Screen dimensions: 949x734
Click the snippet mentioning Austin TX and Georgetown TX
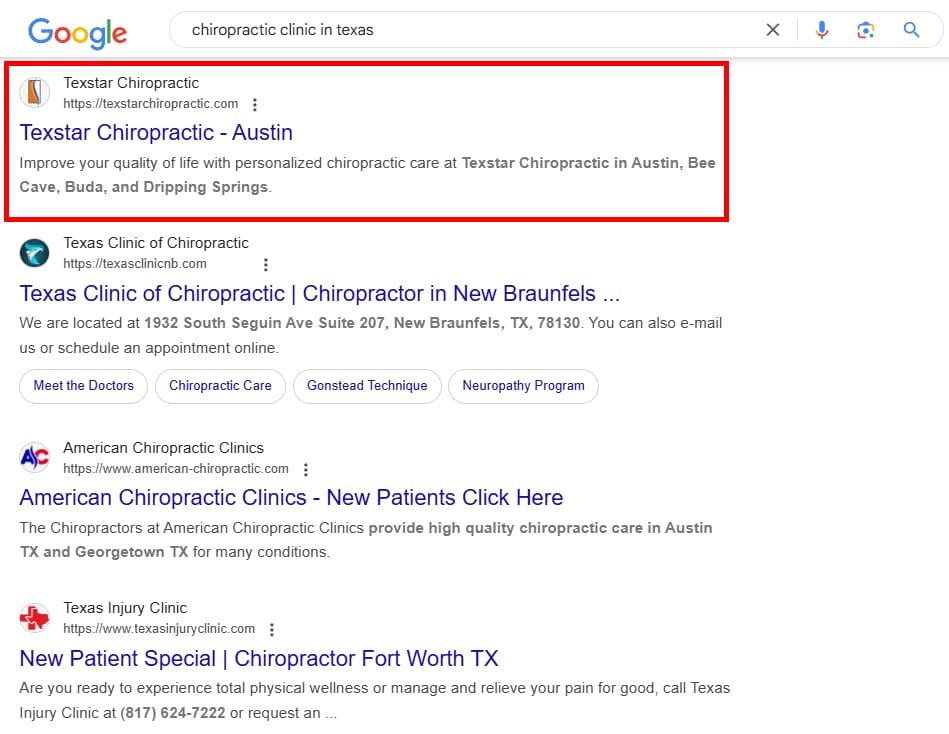coord(366,540)
